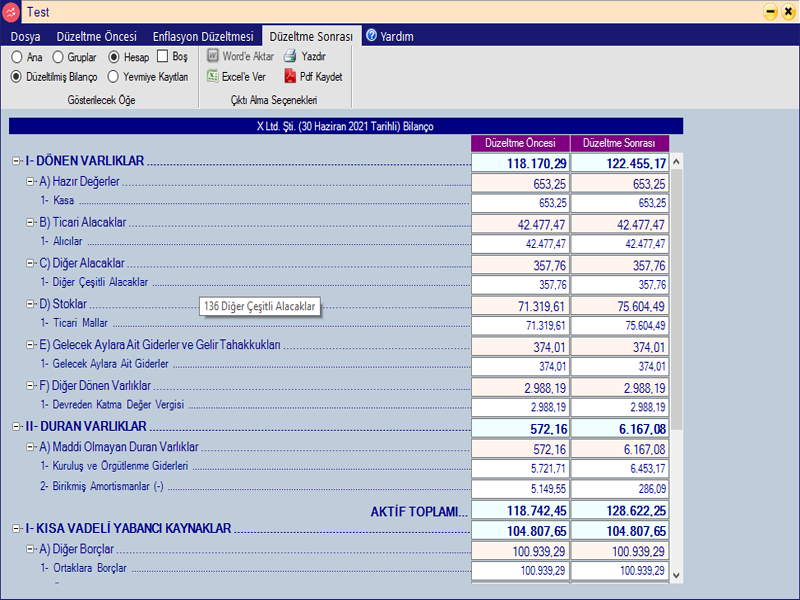
Task: Click the Excel'e Ver spreadsheet icon
Action: (x=213, y=77)
